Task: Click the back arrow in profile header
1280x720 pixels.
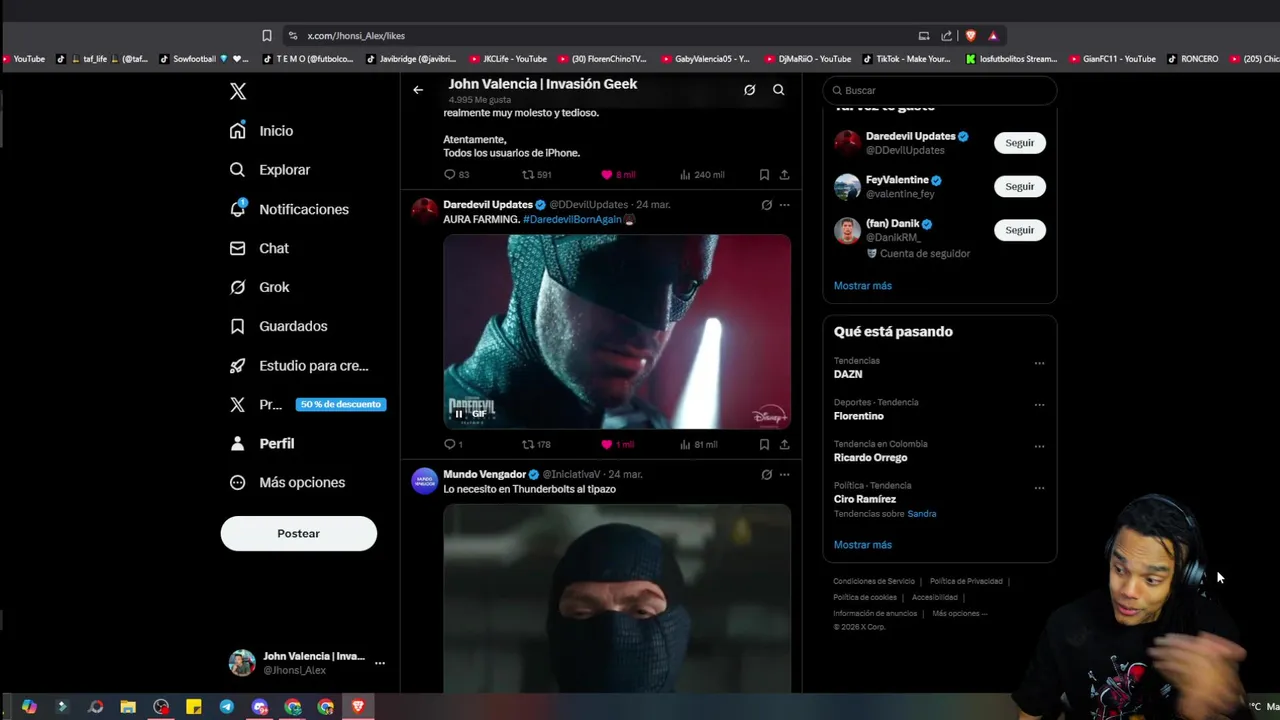Action: [418, 90]
